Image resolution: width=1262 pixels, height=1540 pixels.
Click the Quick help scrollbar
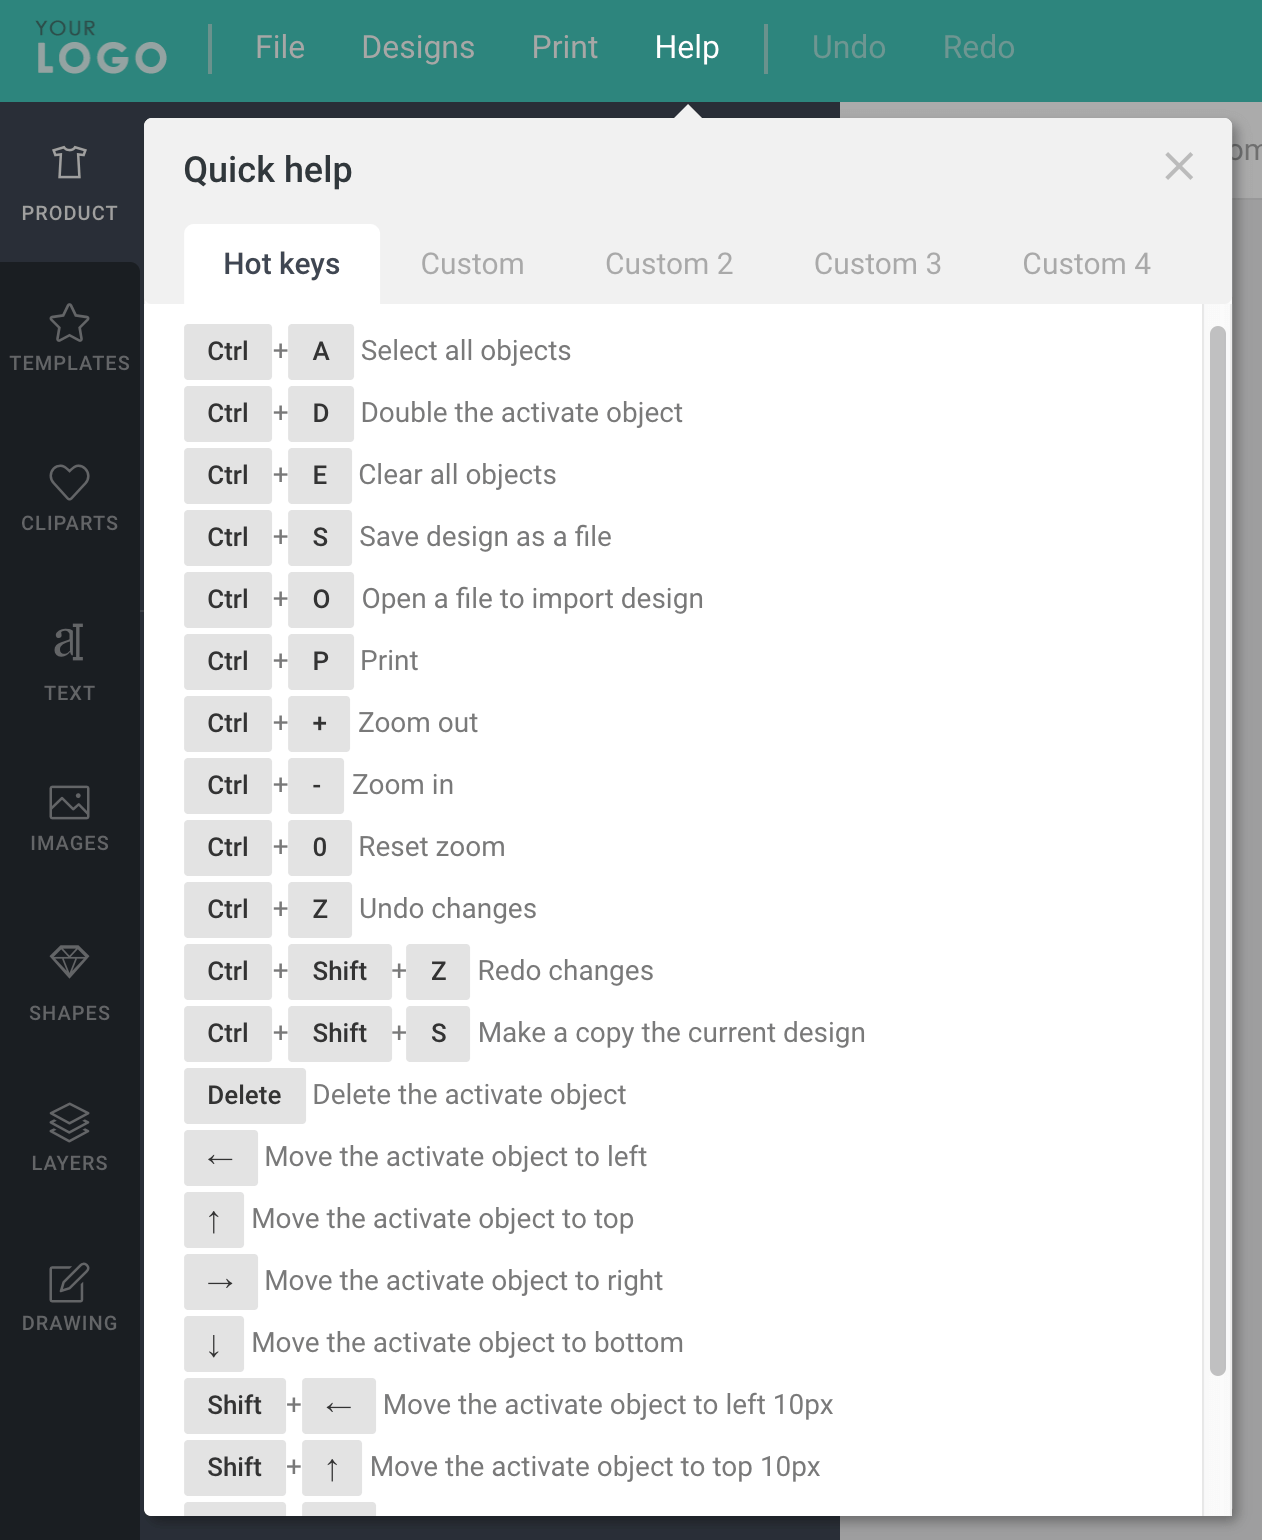pos(1217,850)
